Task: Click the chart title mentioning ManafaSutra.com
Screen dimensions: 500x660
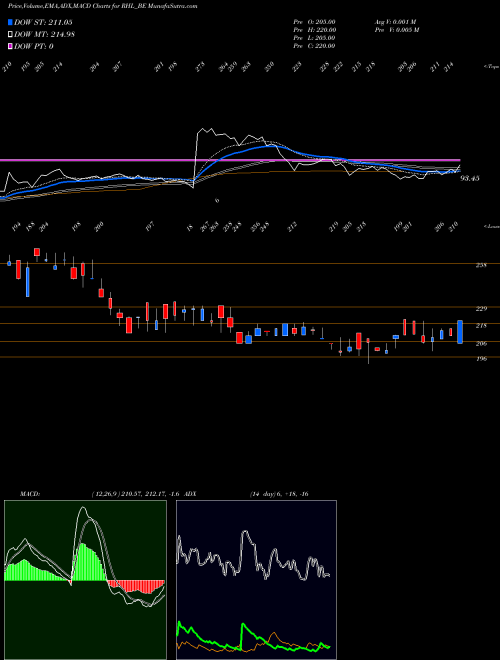Action: pyautogui.click(x=103, y=6)
